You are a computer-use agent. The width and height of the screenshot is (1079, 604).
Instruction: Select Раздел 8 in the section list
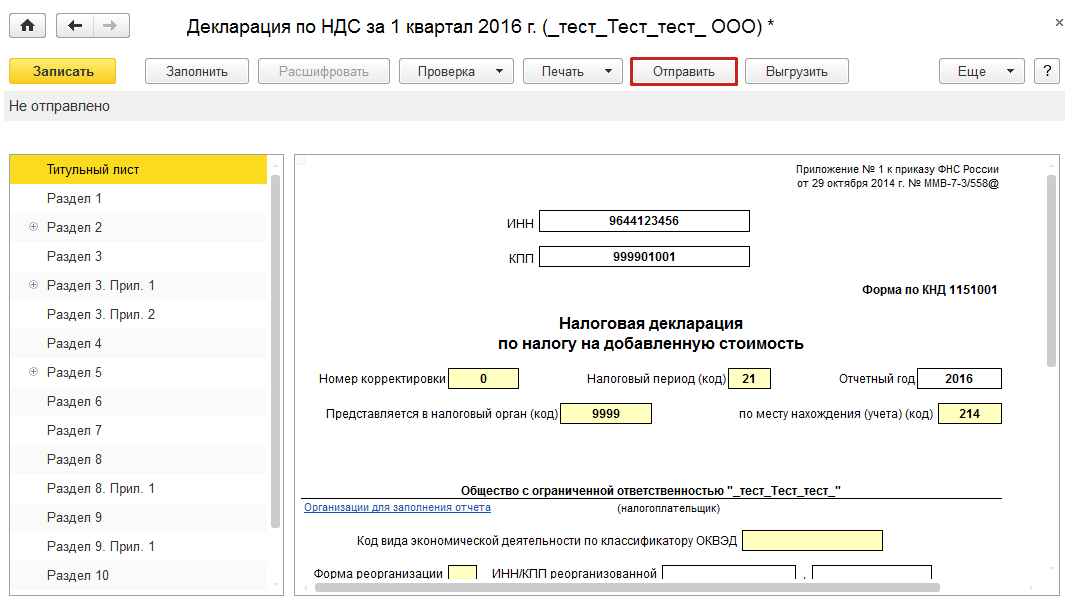74,460
